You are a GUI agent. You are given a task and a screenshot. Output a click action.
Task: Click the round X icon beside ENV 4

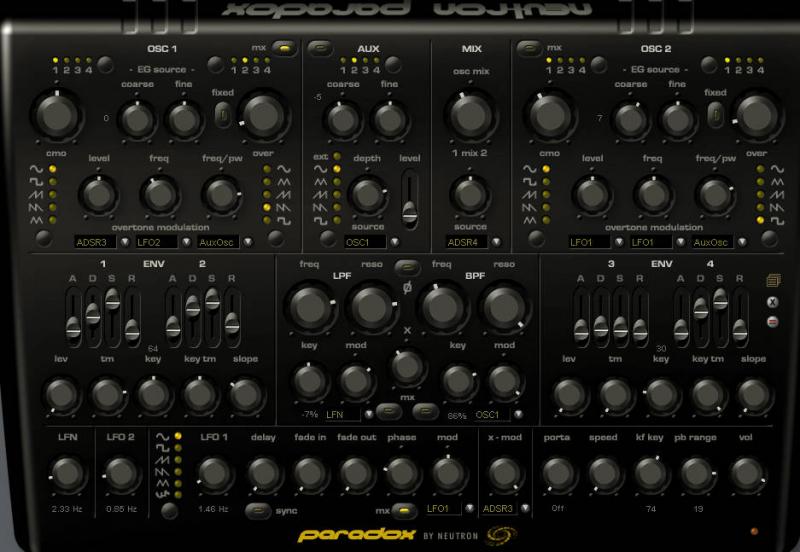tap(772, 302)
